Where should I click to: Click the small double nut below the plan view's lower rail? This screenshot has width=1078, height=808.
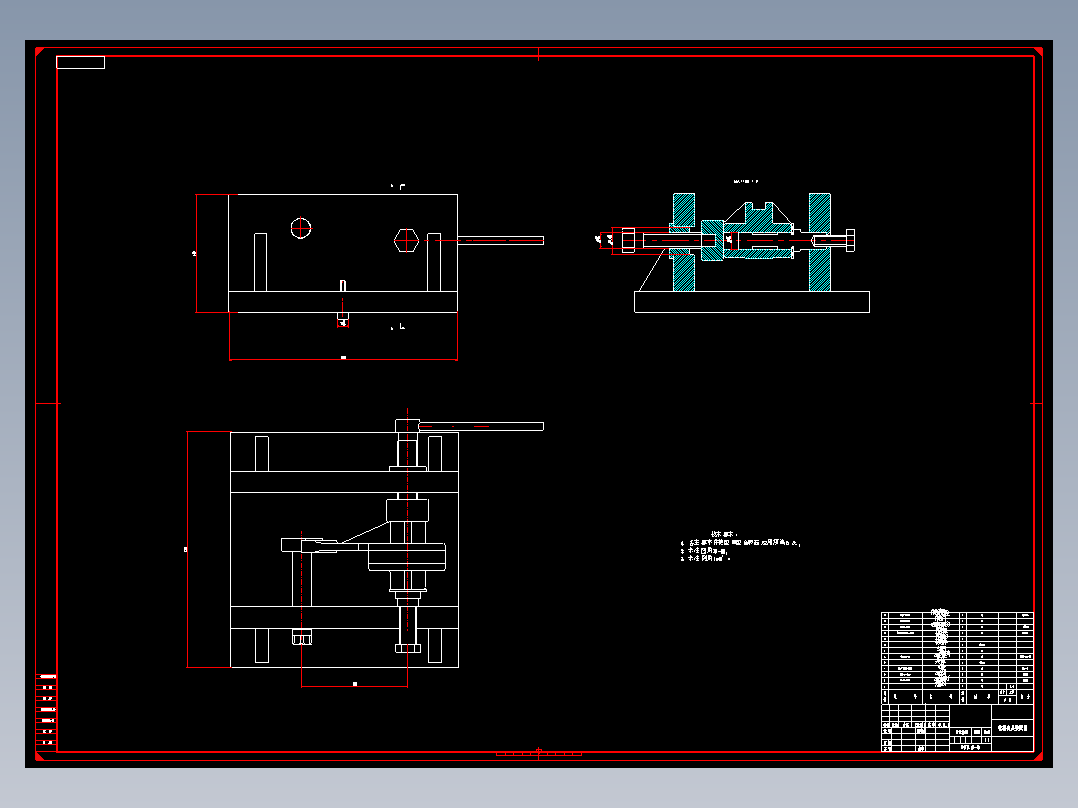pyautogui.click(x=302, y=637)
